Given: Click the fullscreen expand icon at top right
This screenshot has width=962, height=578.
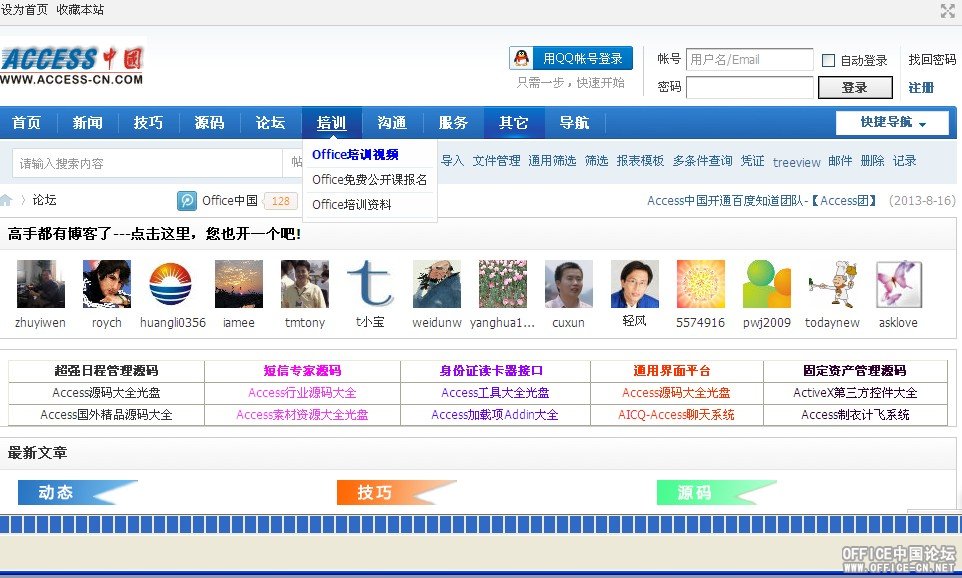Looking at the screenshot, I should [947, 10].
